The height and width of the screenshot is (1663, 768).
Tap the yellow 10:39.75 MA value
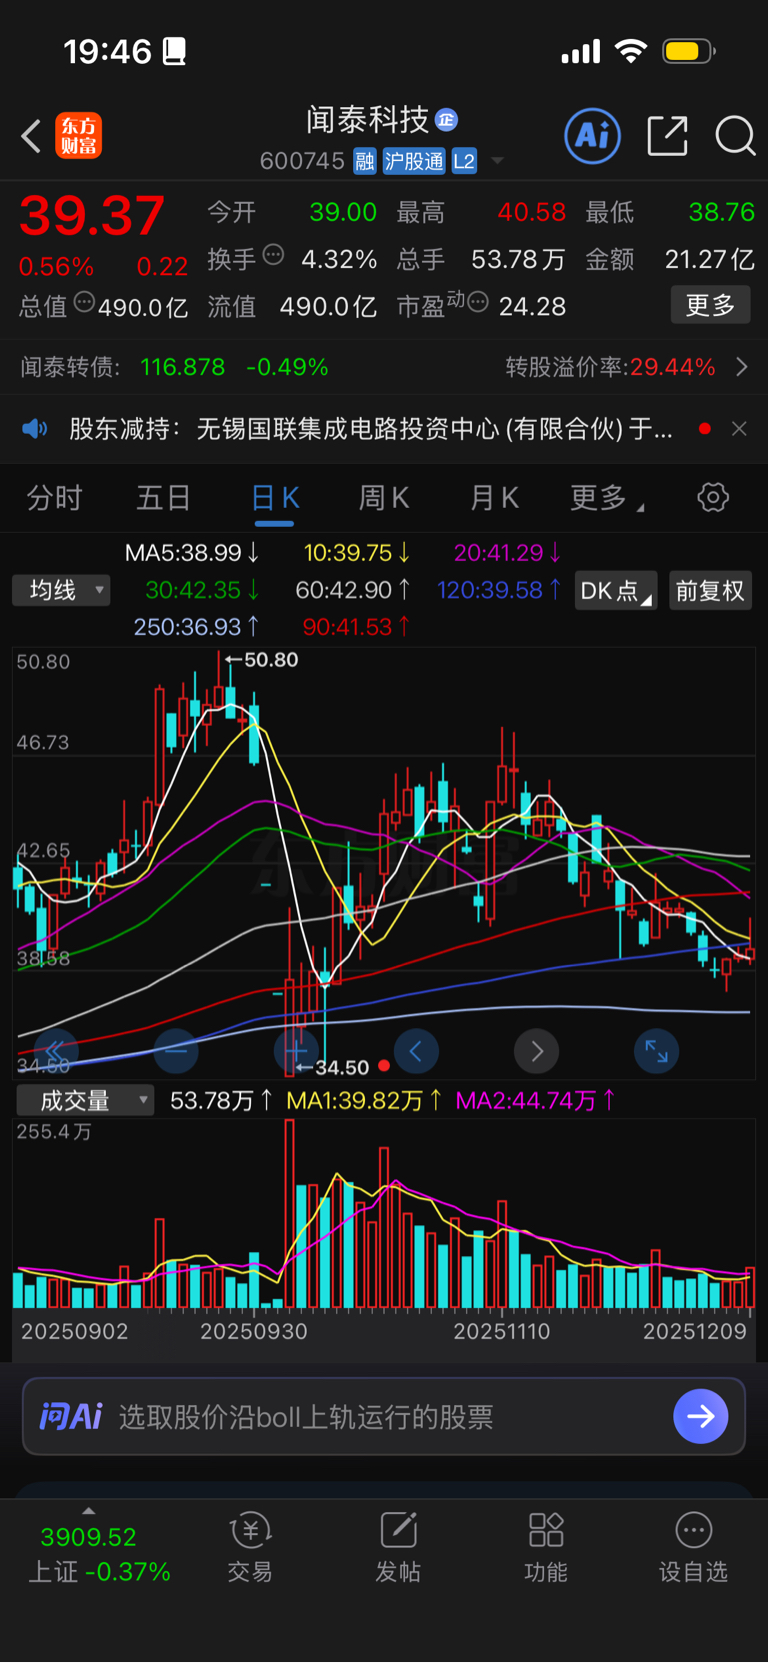[x=357, y=552]
